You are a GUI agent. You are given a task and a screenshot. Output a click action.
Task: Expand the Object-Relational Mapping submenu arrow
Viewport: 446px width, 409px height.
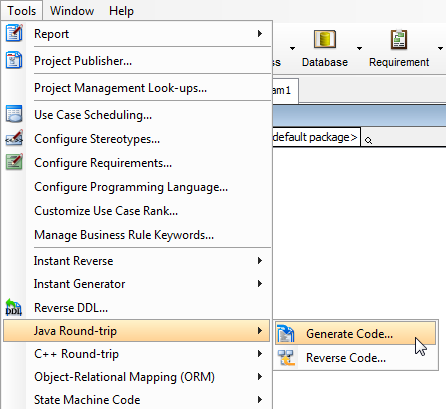pyautogui.click(x=260, y=376)
